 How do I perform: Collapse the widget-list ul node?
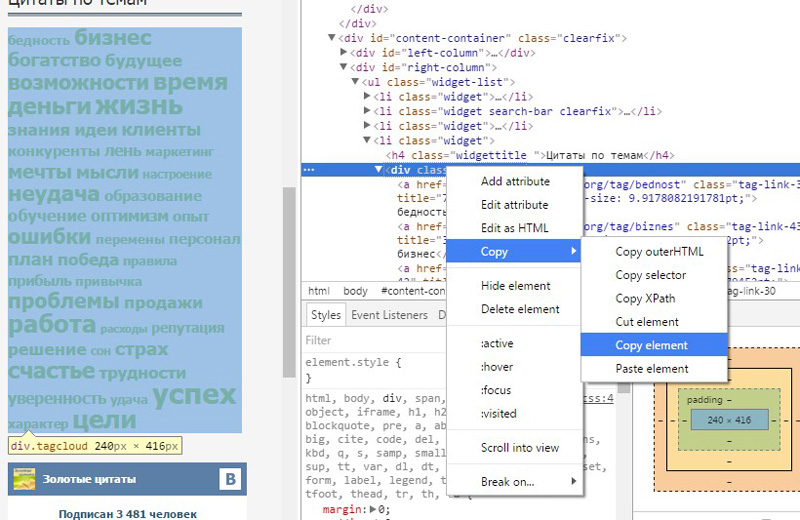[357, 81]
